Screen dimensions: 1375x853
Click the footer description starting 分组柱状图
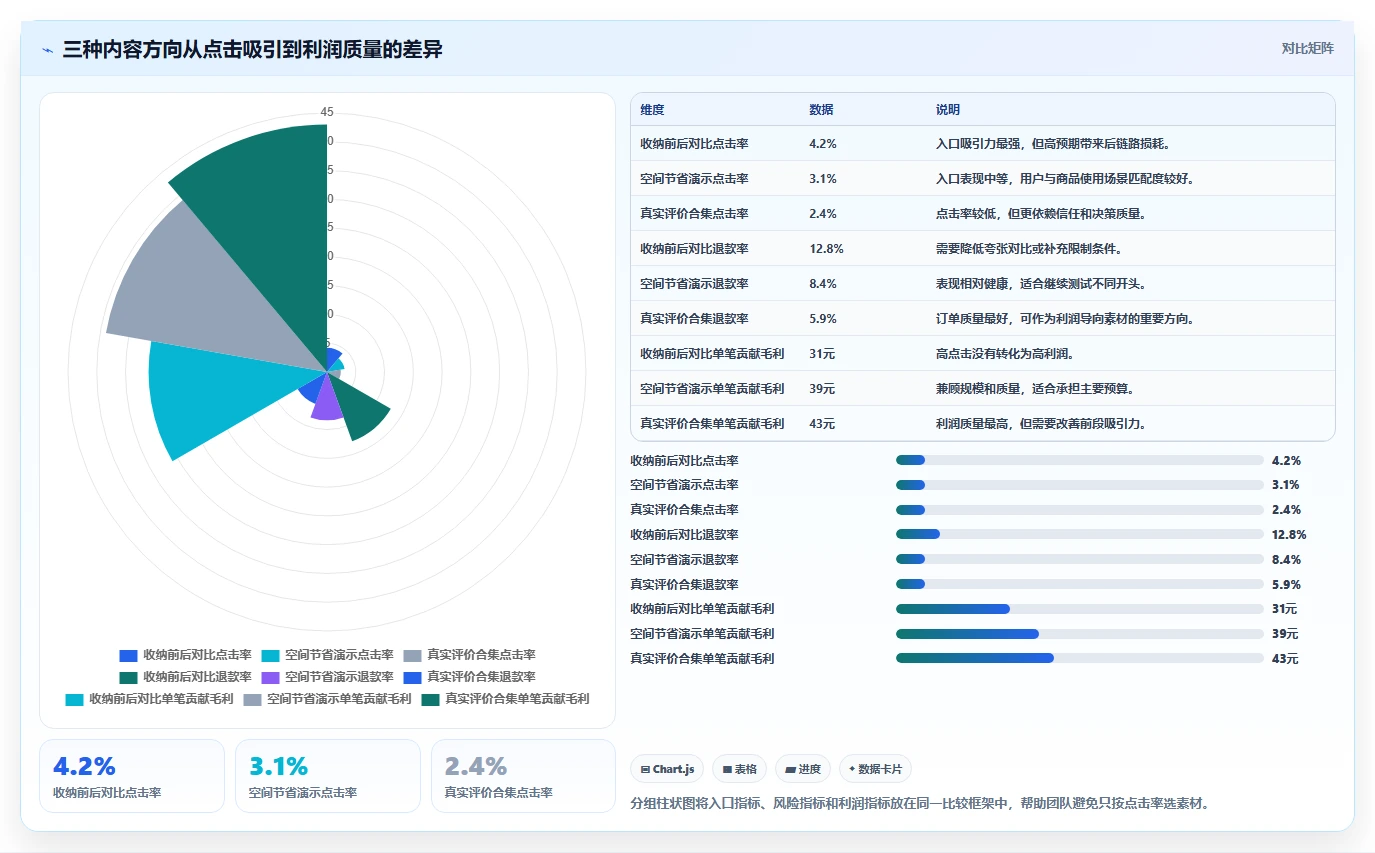921,803
